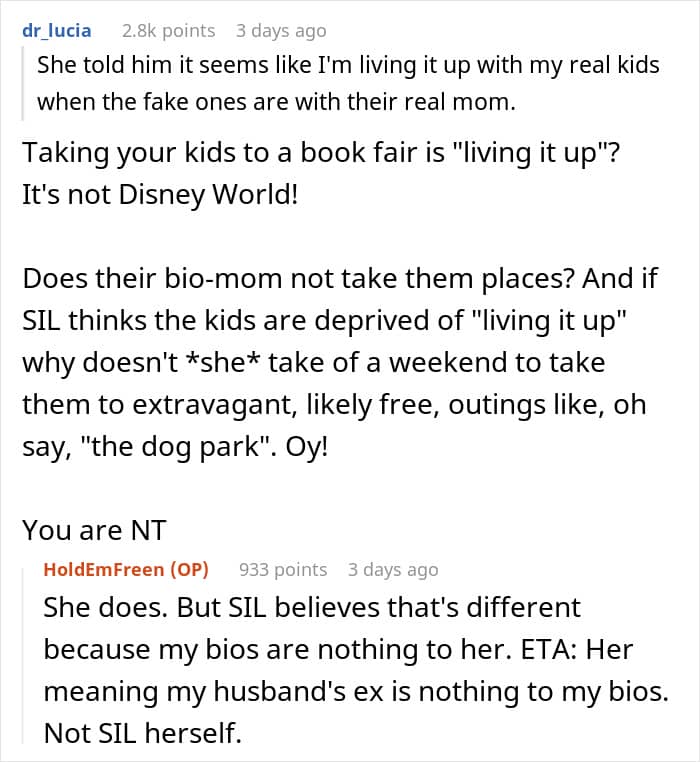Click the 2.8k points score
Image resolution: width=700 pixels, height=762 pixels.
coord(168,31)
